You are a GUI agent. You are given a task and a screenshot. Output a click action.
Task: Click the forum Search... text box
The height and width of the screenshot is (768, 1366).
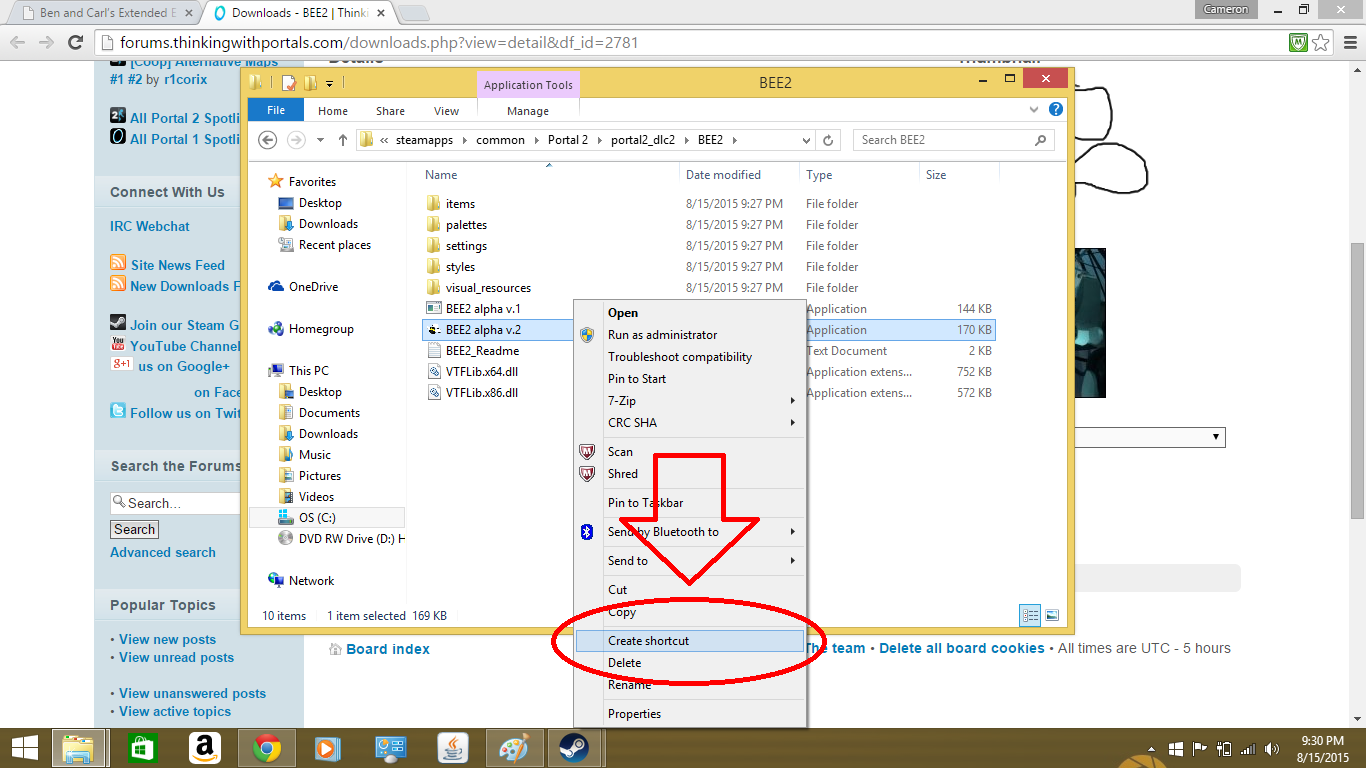176,503
